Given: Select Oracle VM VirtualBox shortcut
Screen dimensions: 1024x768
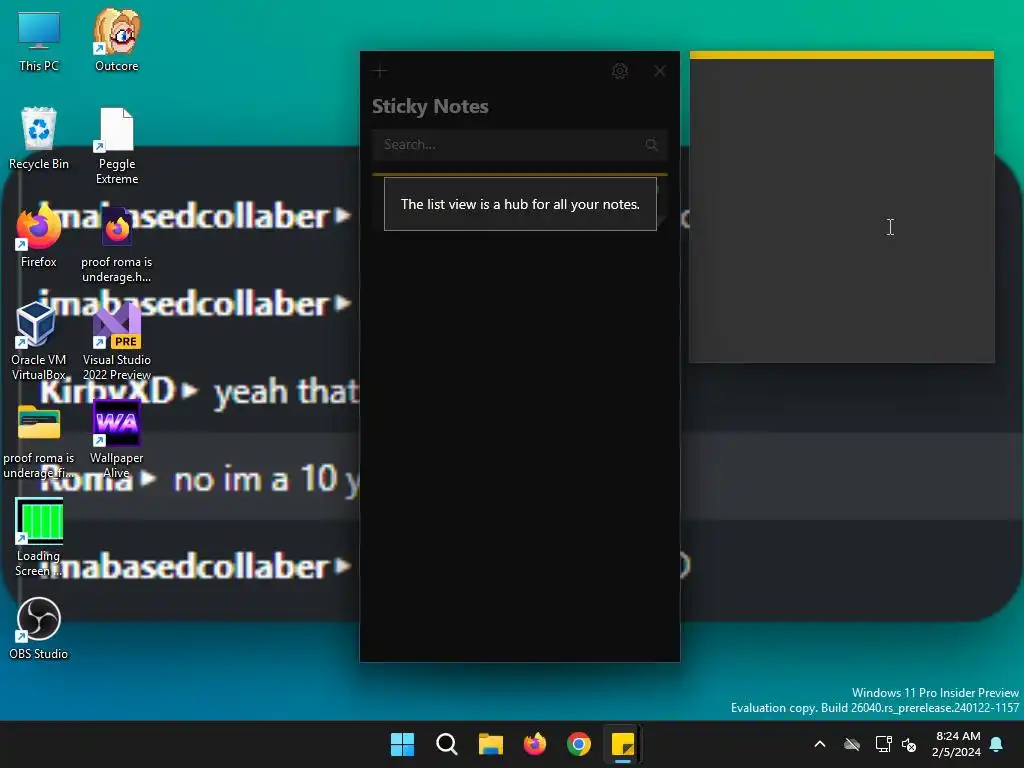Looking at the screenshot, I should (x=39, y=342).
